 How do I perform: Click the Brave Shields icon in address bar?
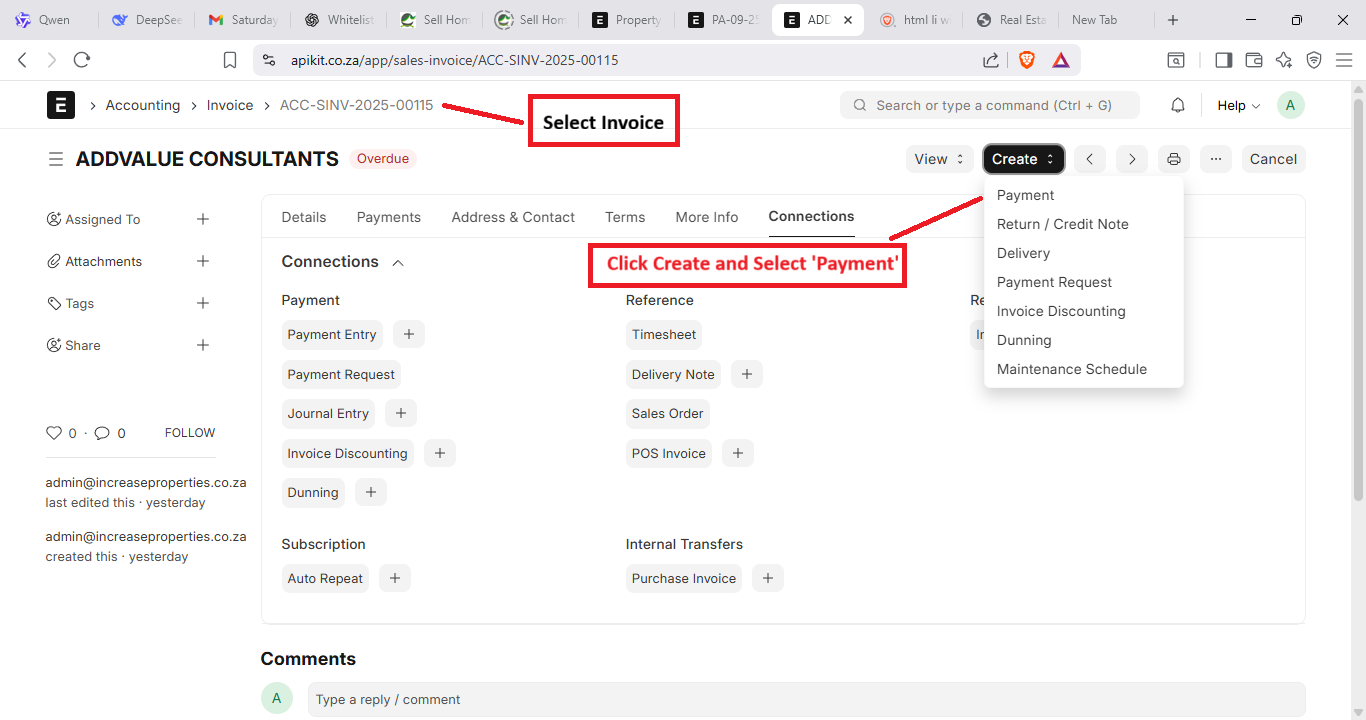(1027, 60)
